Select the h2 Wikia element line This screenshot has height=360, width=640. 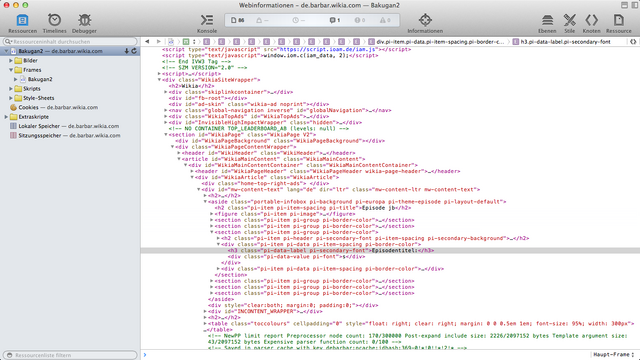[x=191, y=86]
